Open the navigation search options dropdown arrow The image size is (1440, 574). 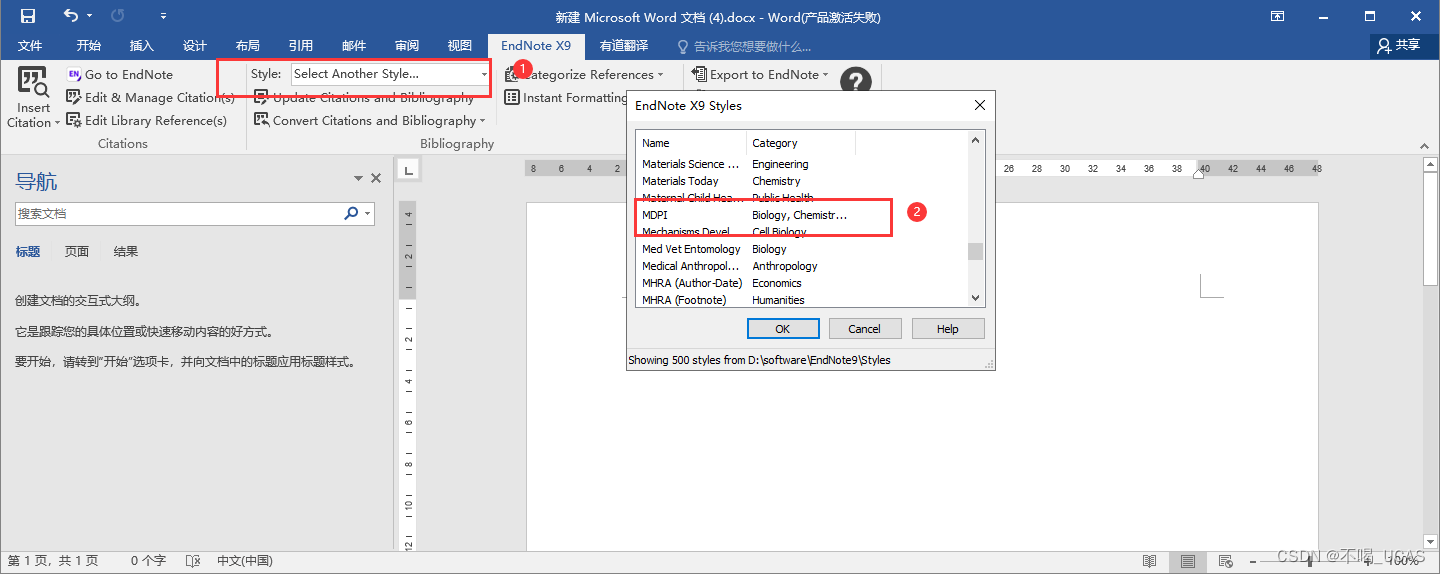coord(368,213)
